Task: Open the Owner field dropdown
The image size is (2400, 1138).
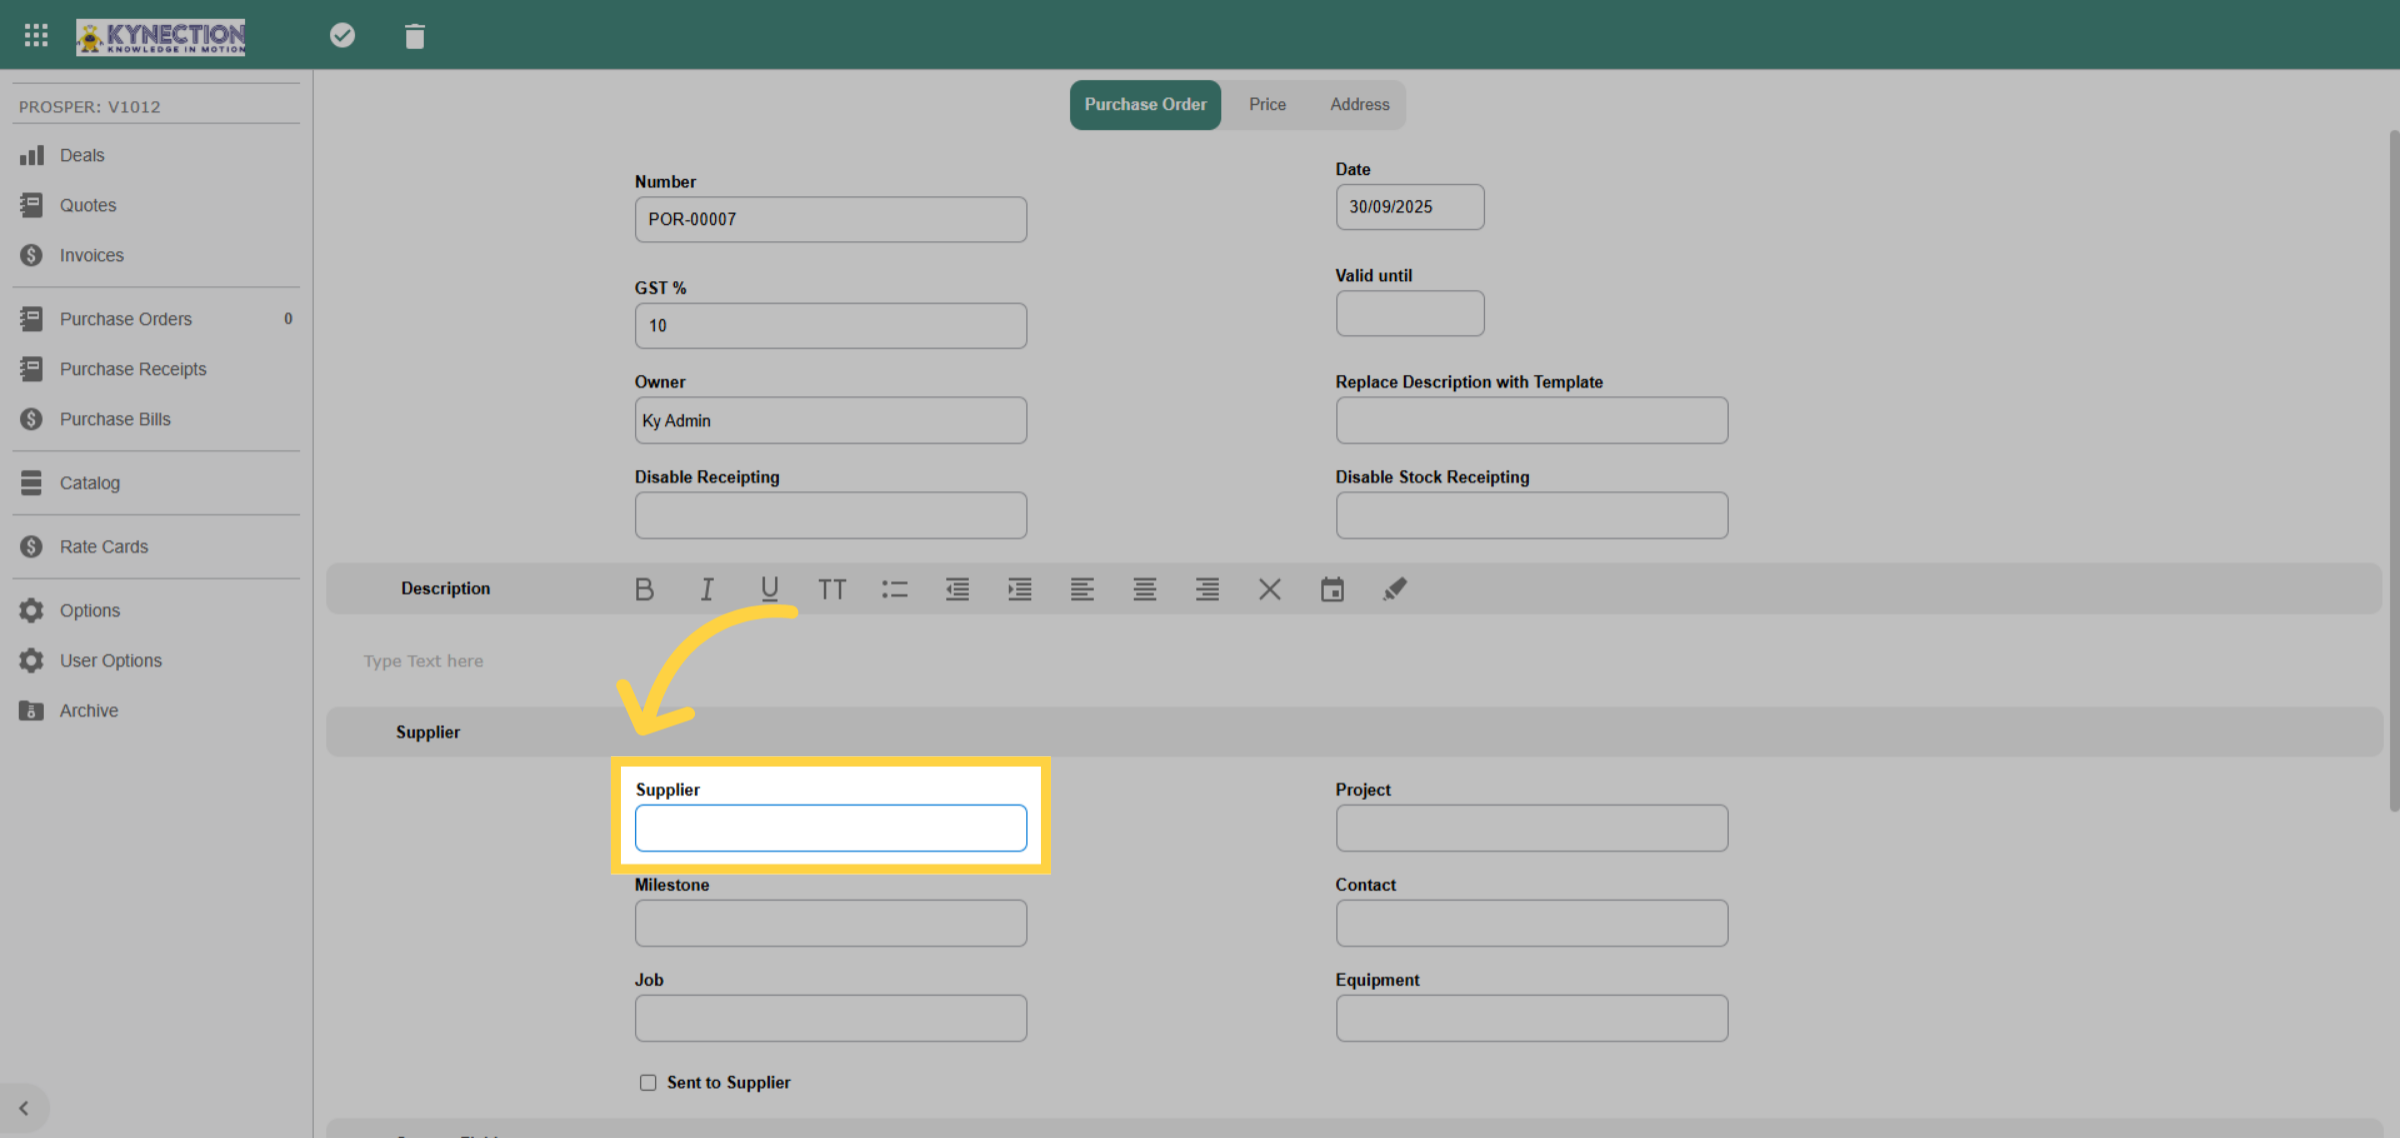Action: point(830,420)
